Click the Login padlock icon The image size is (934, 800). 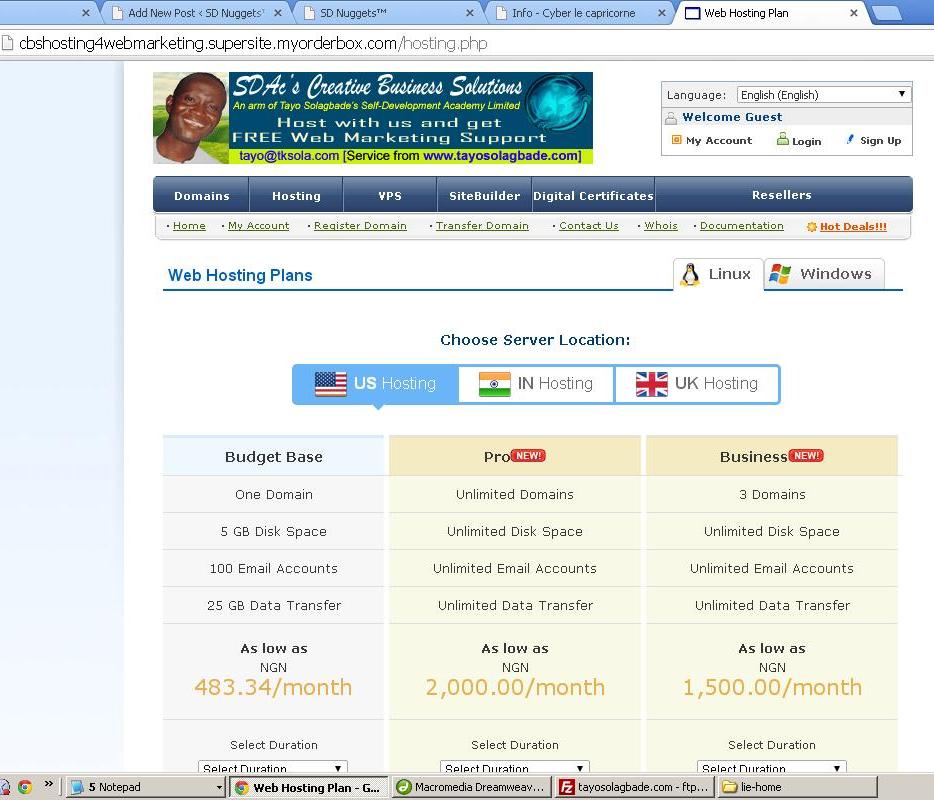pos(783,139)
